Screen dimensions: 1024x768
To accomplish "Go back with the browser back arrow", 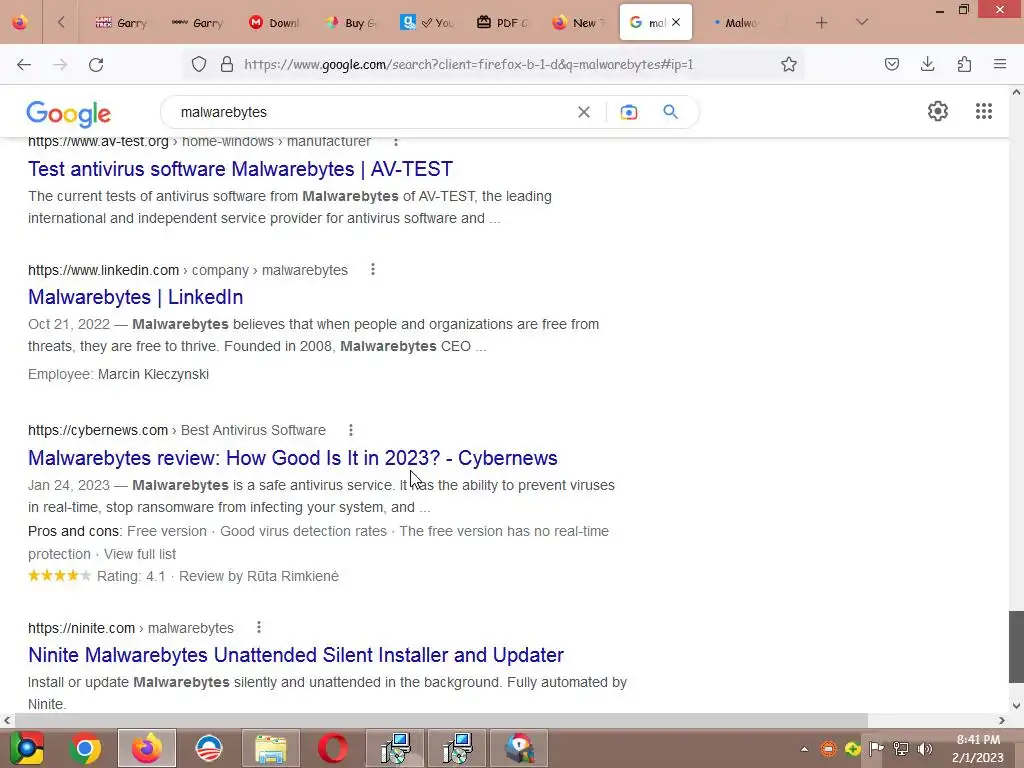I will point(24,64).
